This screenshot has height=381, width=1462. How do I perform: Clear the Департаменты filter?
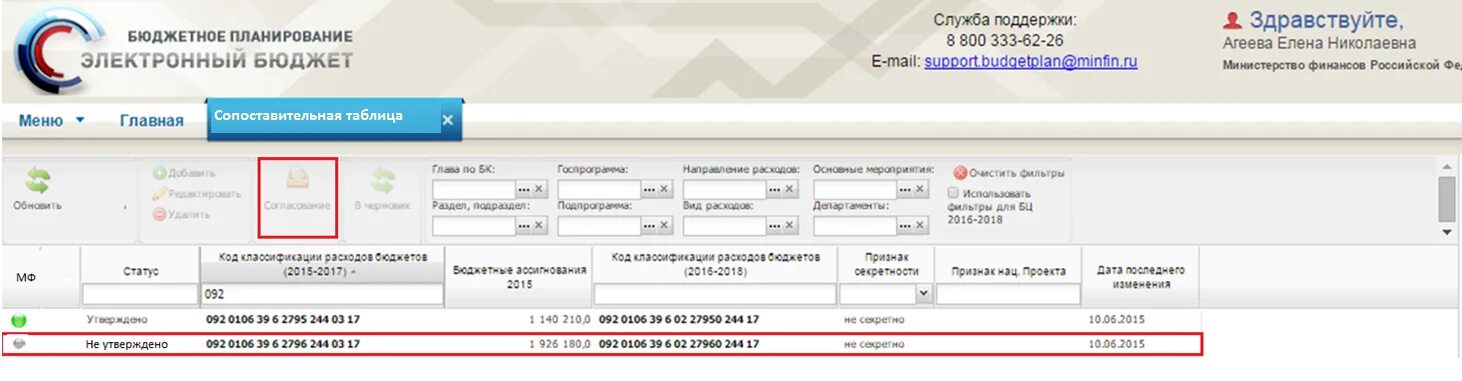pos(921,226)
